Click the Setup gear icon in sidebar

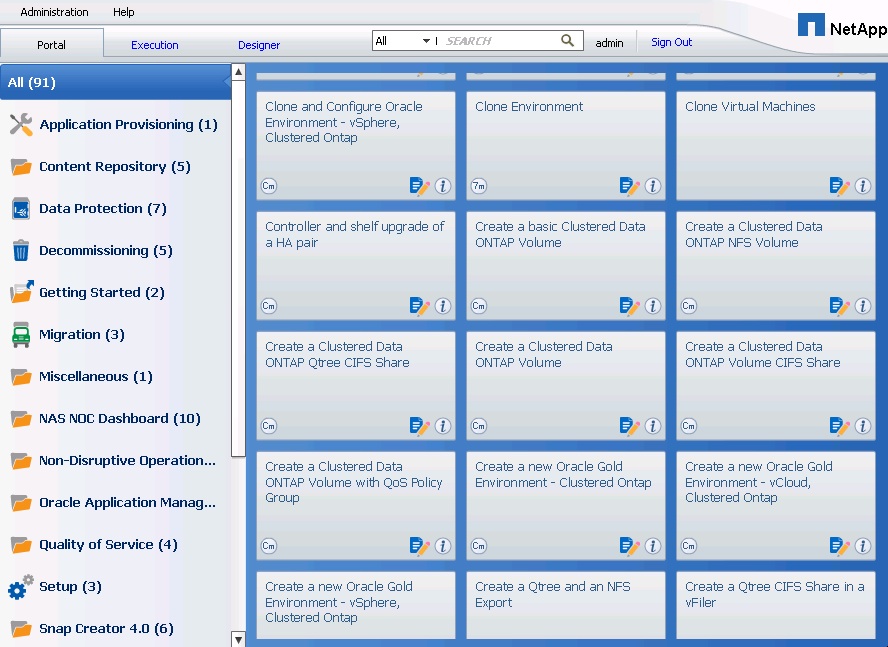pos(21,587)
